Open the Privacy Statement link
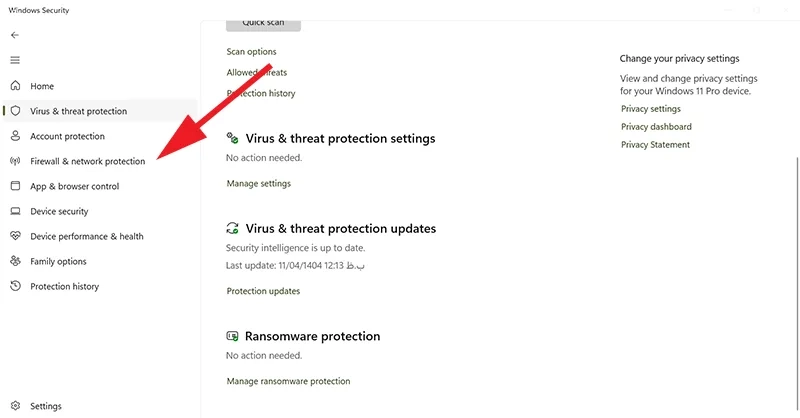 click(x=655, y=144)
